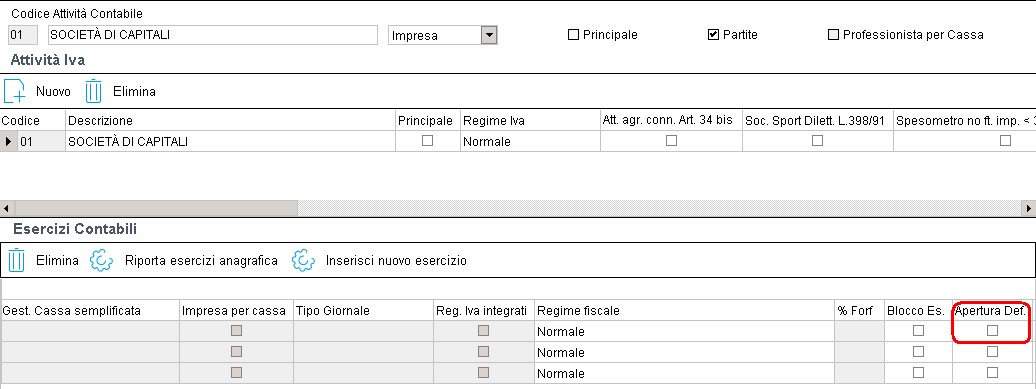Viewport: 1036px width, 389px height.
Task: Click the Elimina trash icon under Attività Iva
Action: [x=94, y=91]
